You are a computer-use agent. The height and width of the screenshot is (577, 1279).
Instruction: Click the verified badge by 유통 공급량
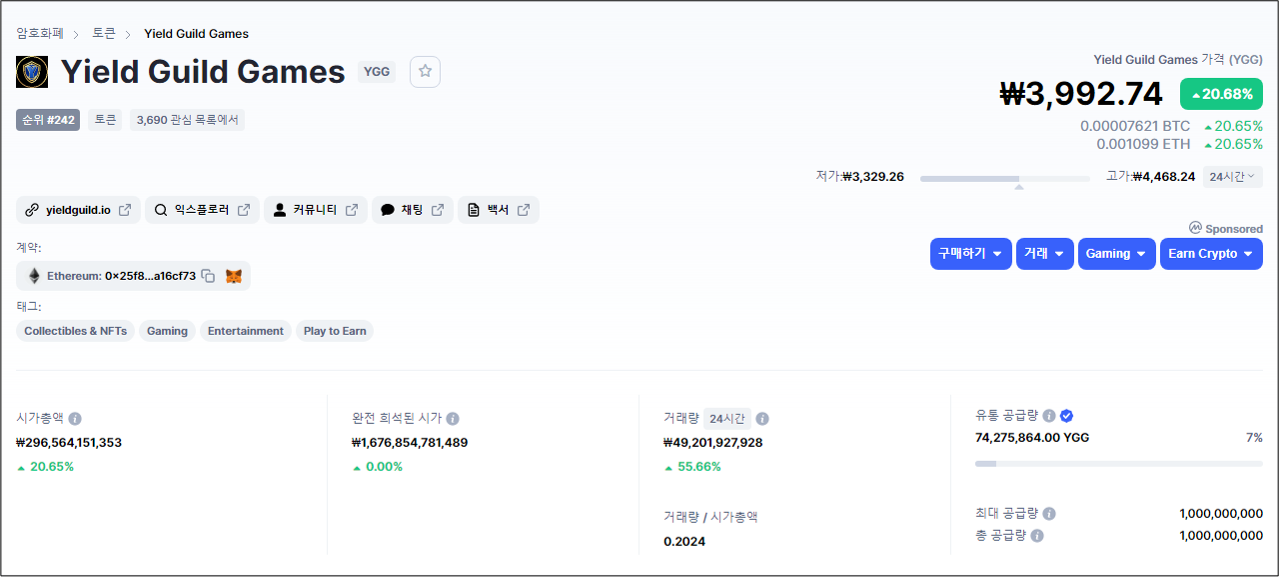coord(1067,416)
